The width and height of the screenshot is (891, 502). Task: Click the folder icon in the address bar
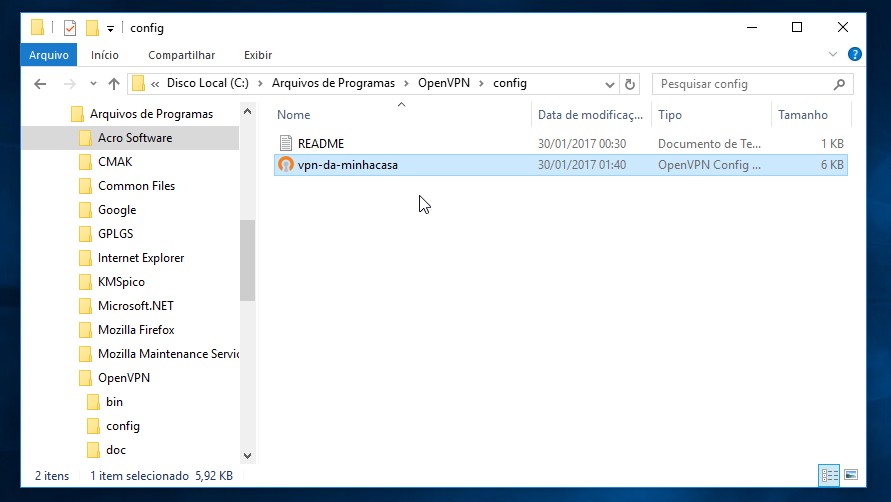click(x=138, y=84)
